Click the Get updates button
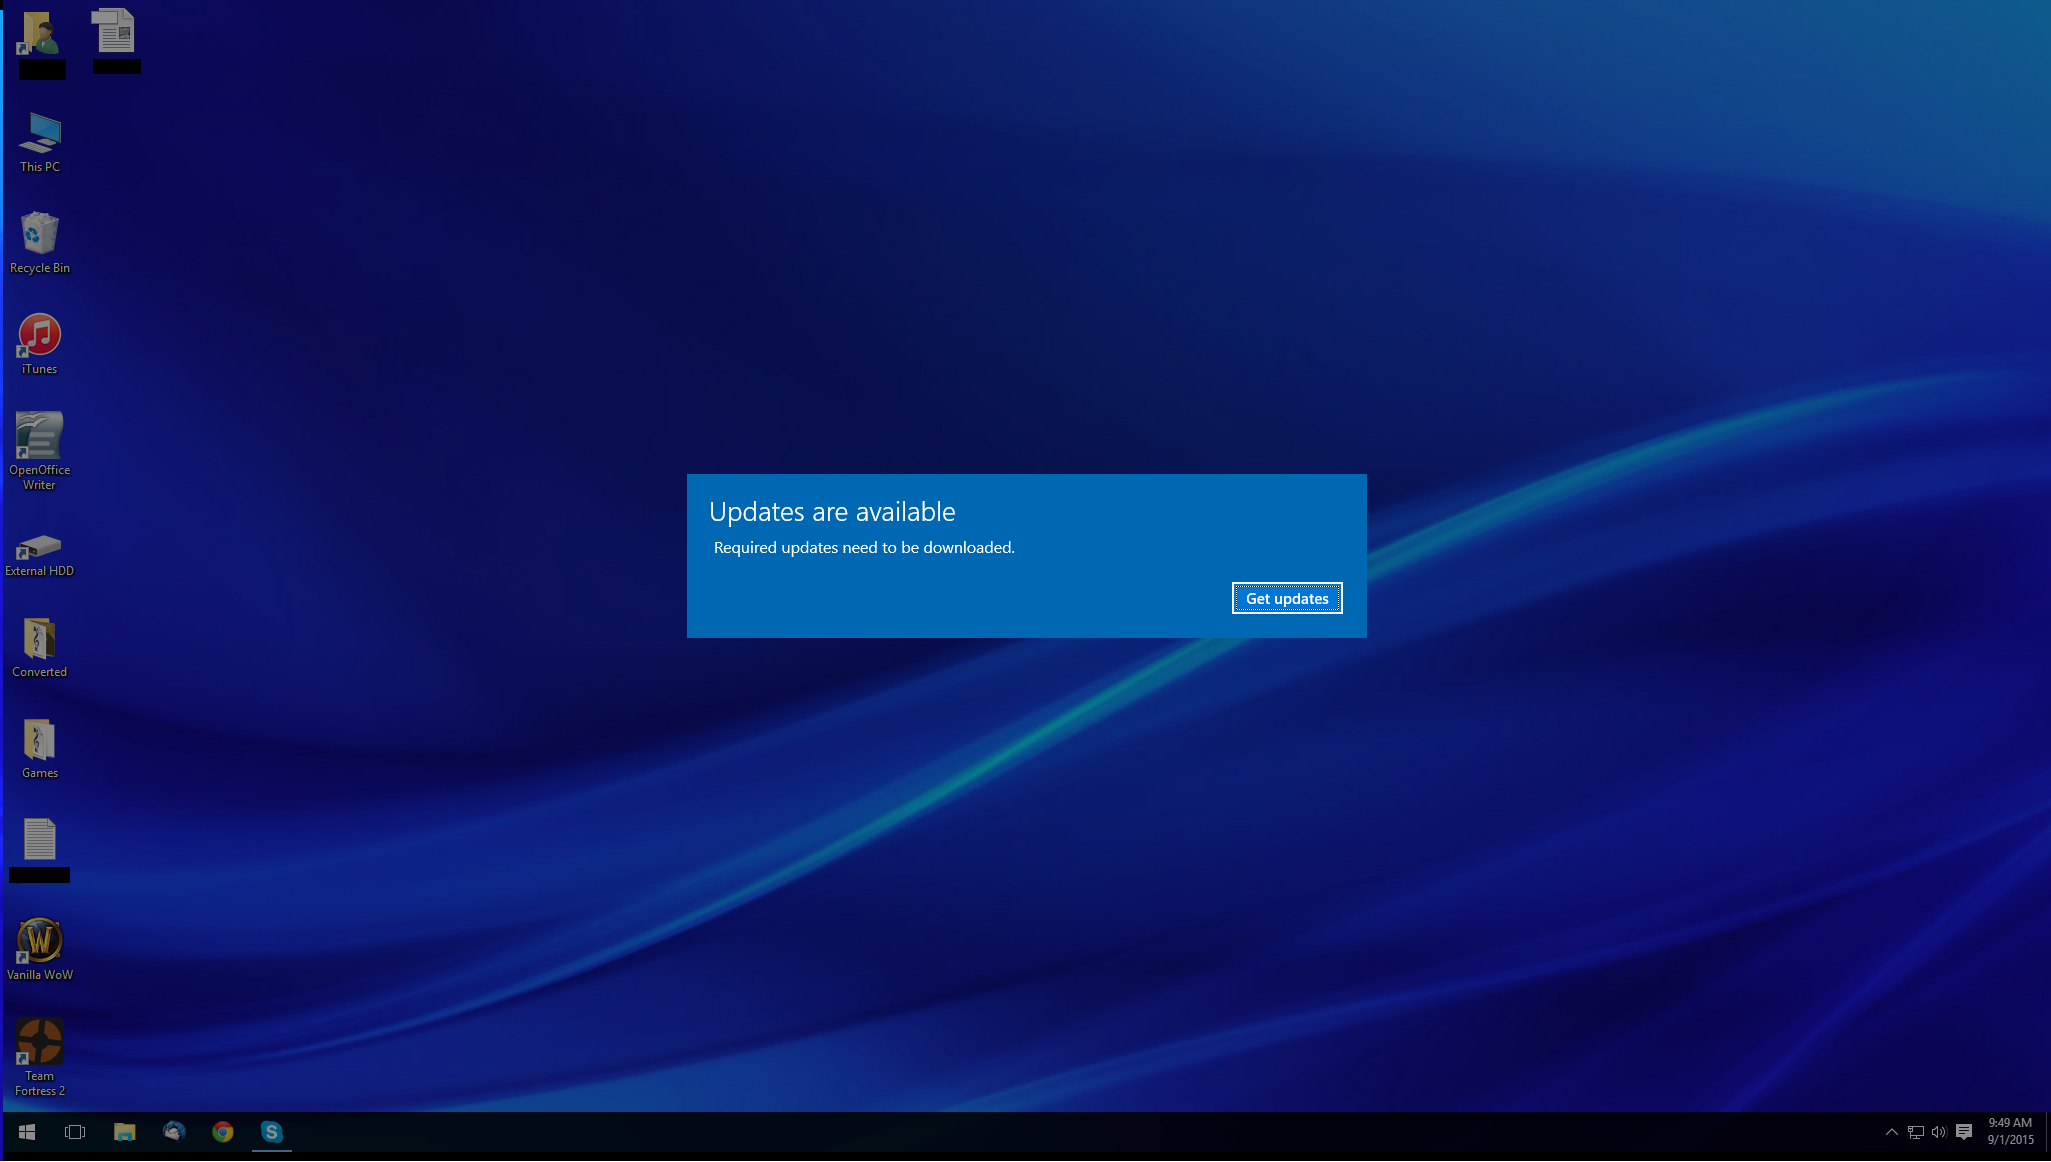2051x1162 pixels. coord(1286,598)
